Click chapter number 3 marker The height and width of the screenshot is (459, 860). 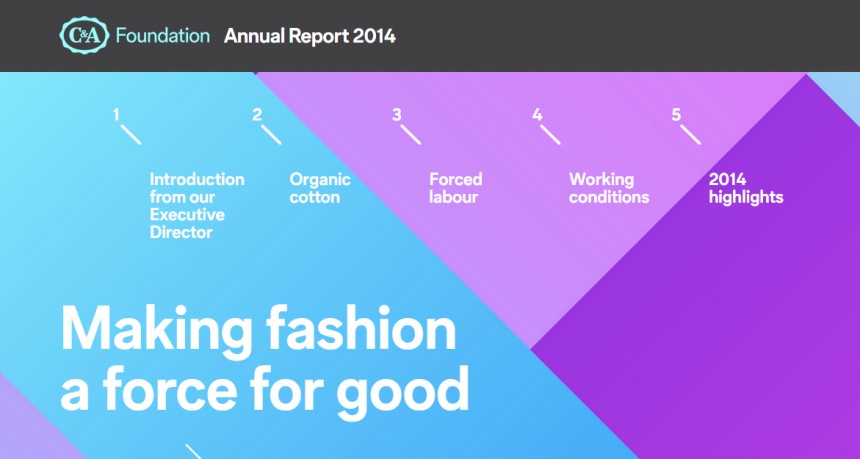[397, 115]
